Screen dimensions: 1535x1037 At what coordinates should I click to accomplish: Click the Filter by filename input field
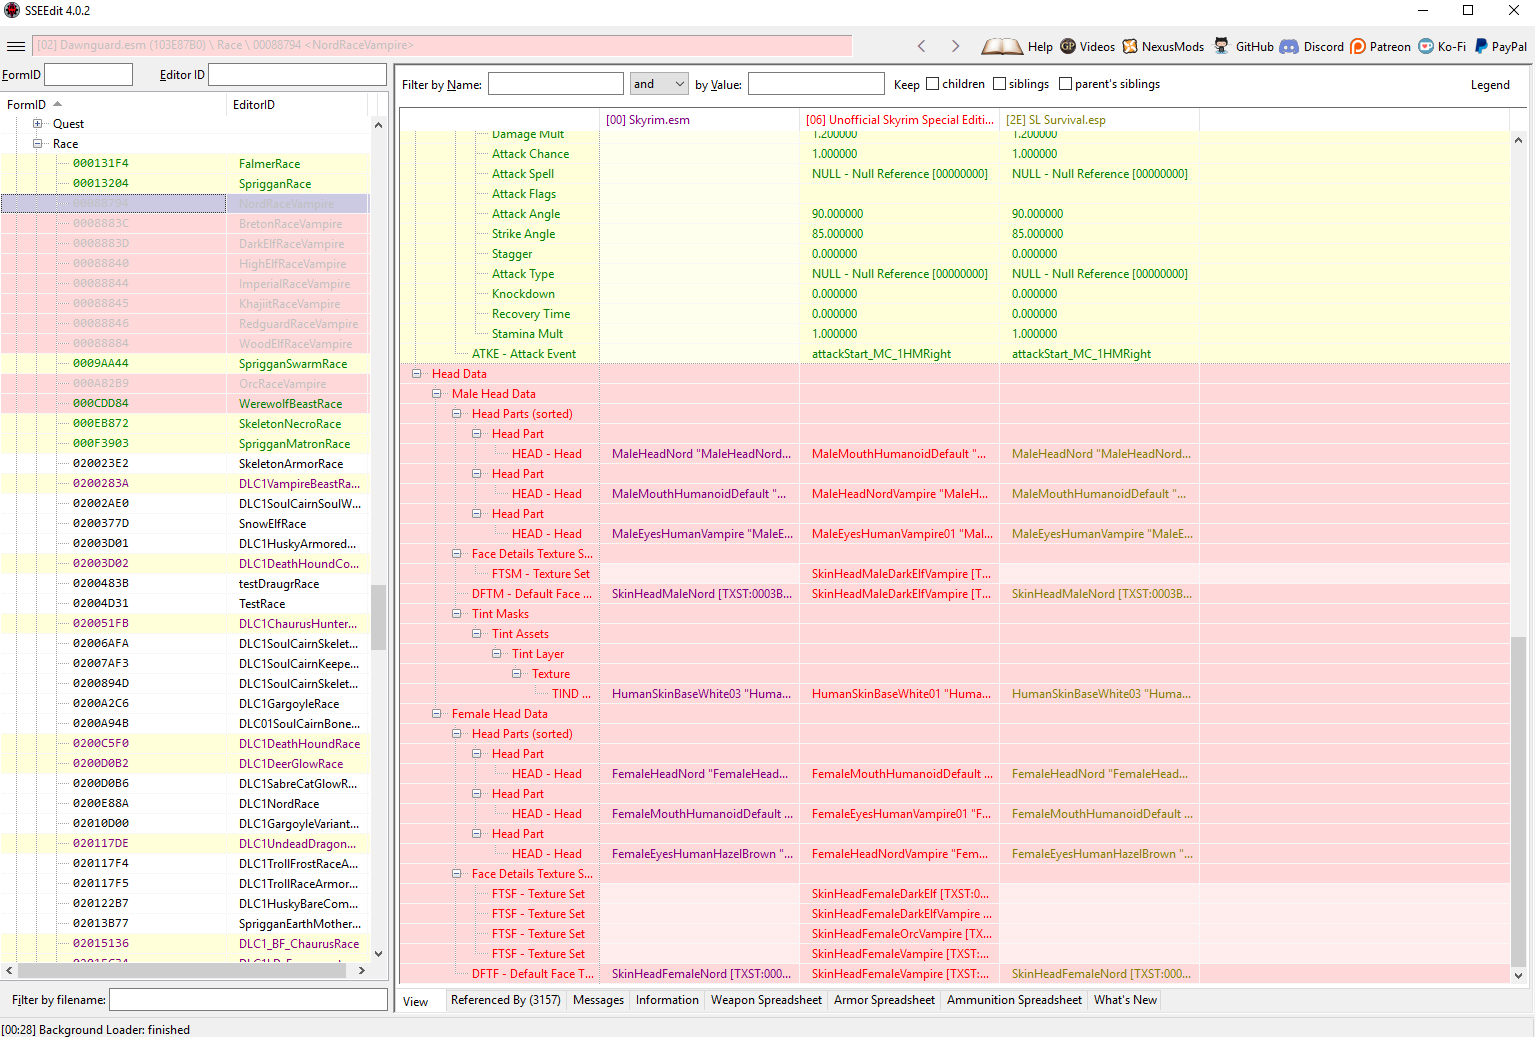point(248,999)
